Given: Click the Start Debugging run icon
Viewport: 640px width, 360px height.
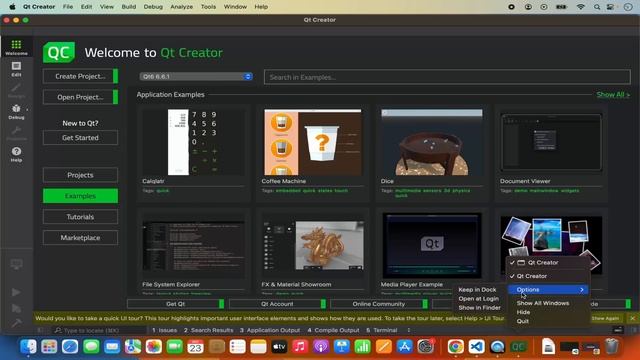Looking at the screenshot, I should [x=16, y=308].
